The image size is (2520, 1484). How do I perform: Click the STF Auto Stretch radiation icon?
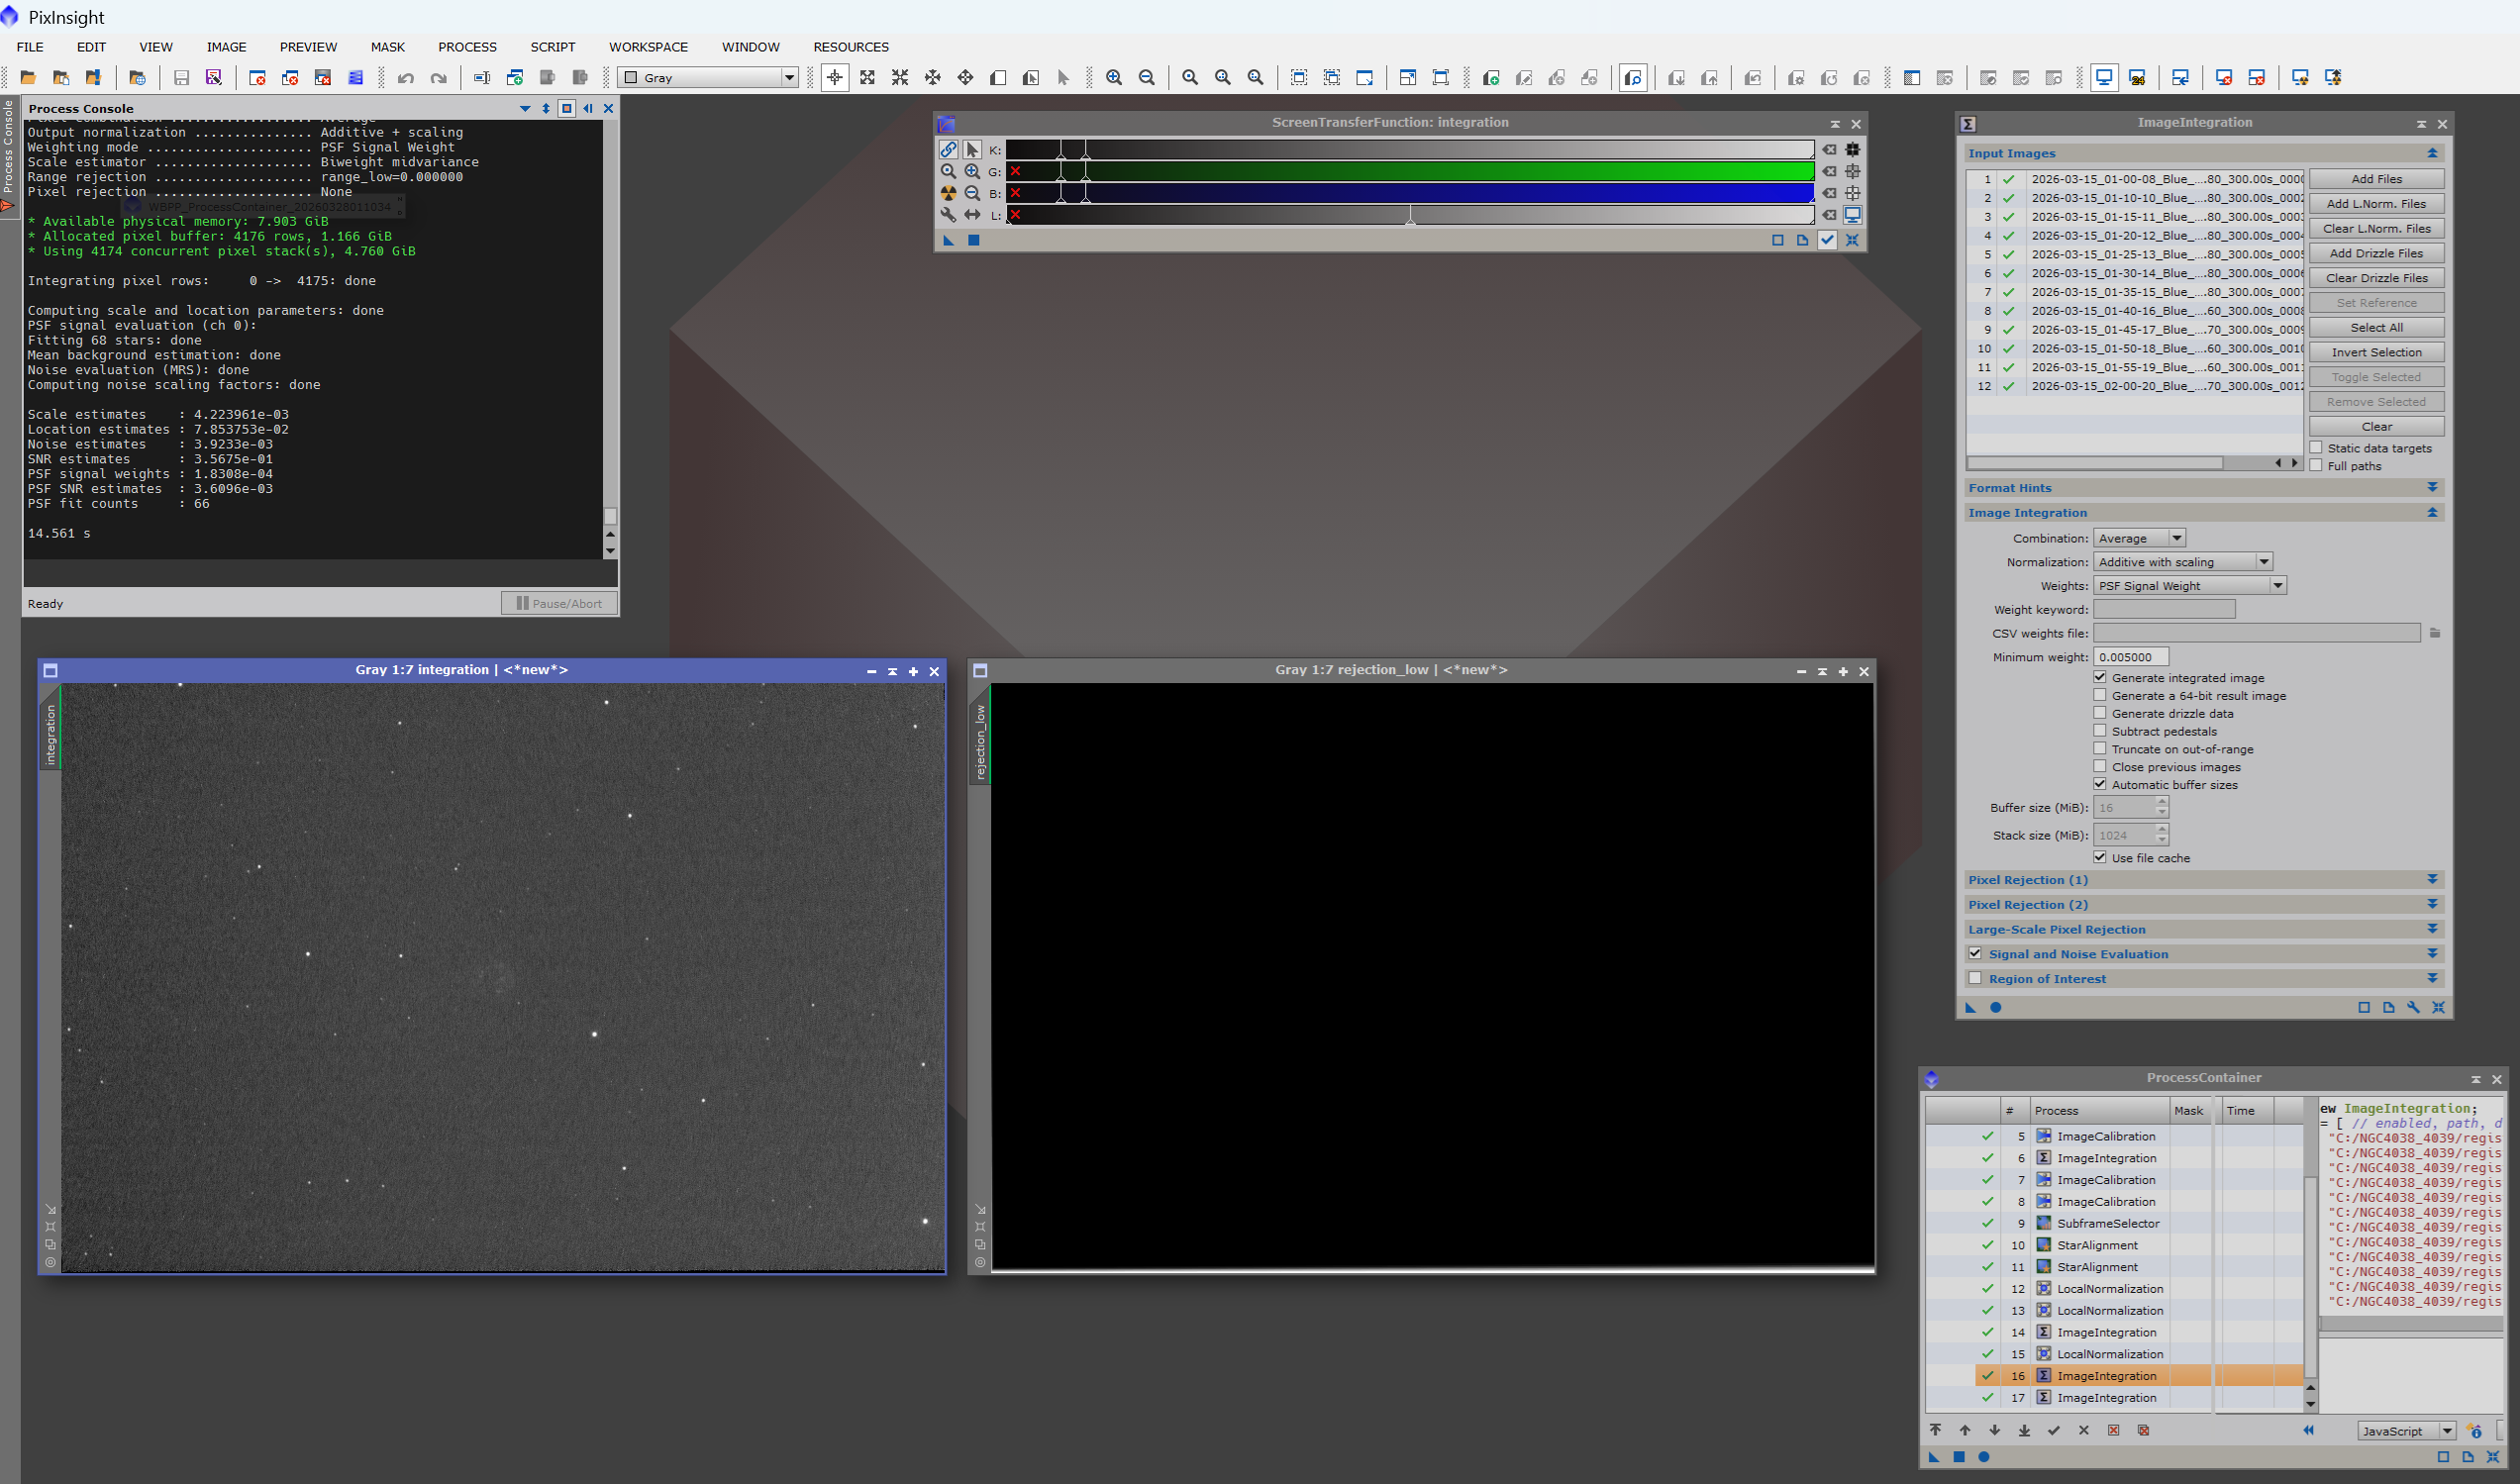pyautogui.click(x=948, y=193)
